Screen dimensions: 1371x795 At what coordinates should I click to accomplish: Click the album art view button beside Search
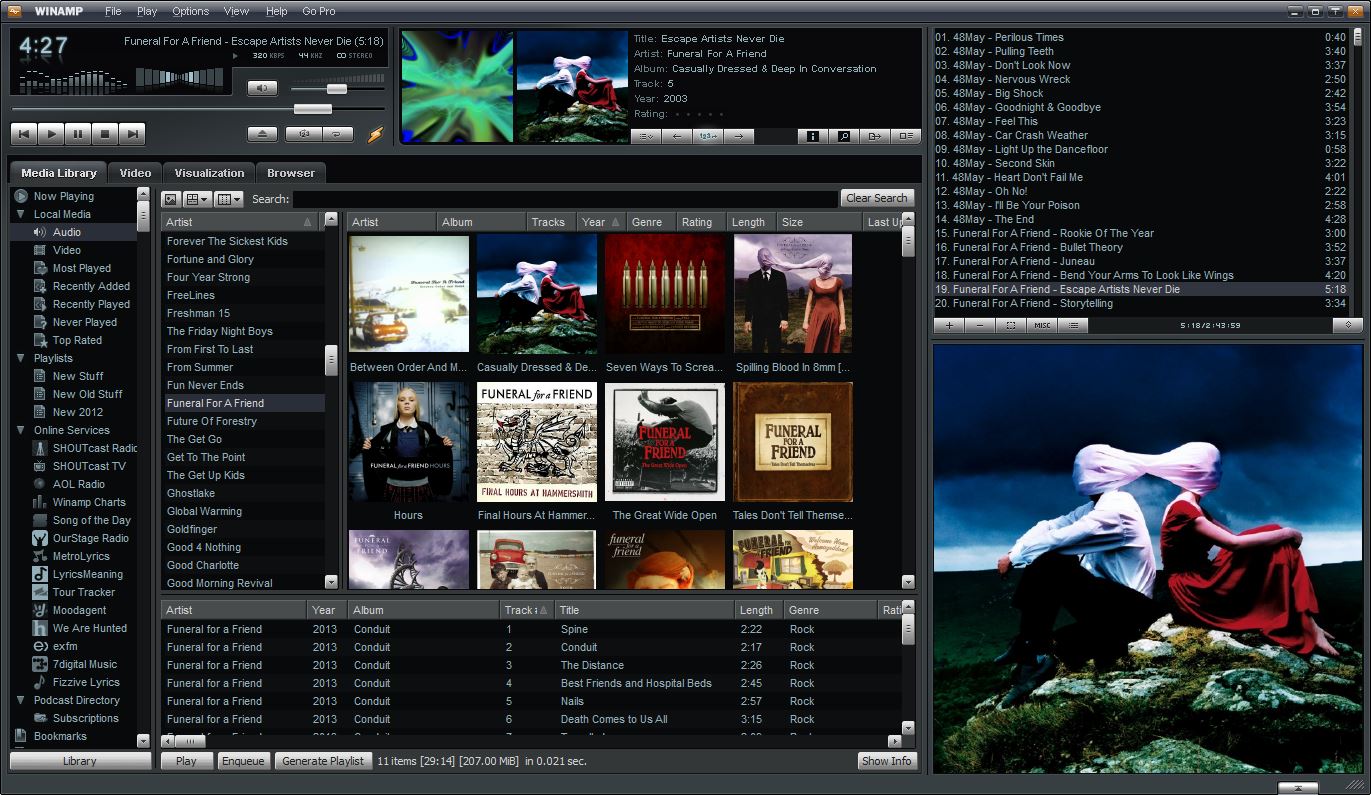coord(171,199)
